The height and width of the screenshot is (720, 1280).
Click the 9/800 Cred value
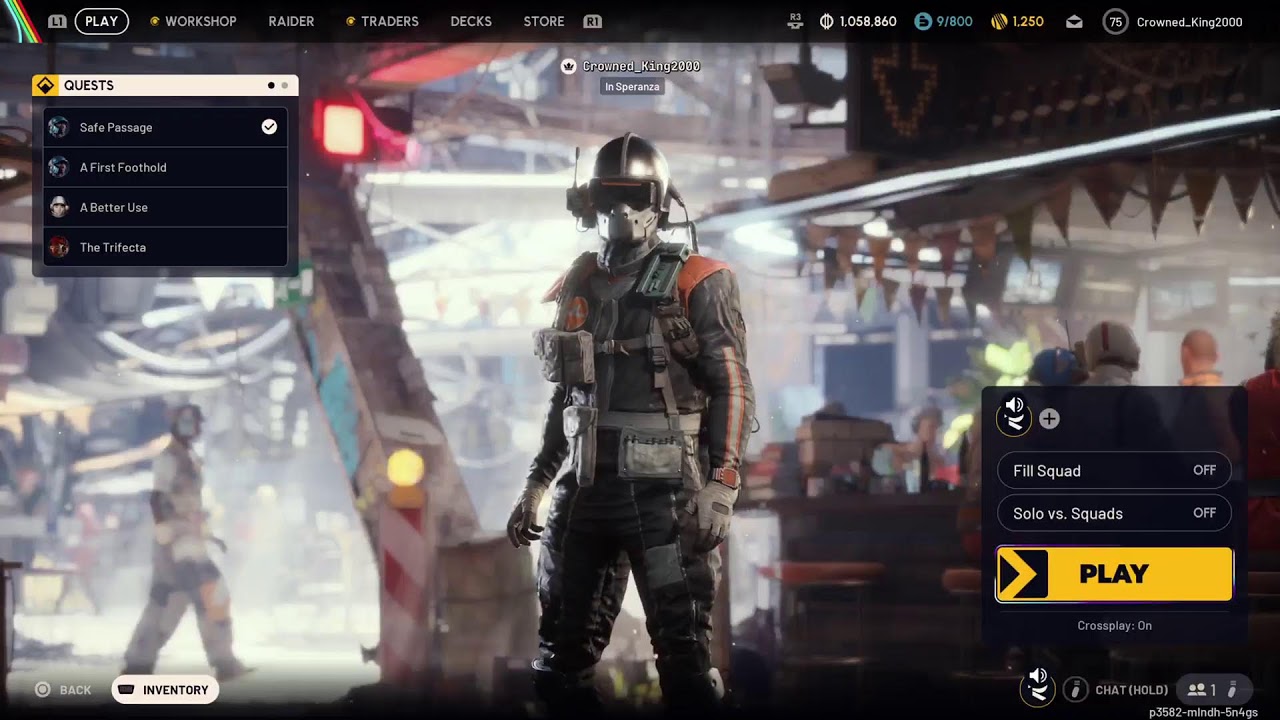click(954, 21)
